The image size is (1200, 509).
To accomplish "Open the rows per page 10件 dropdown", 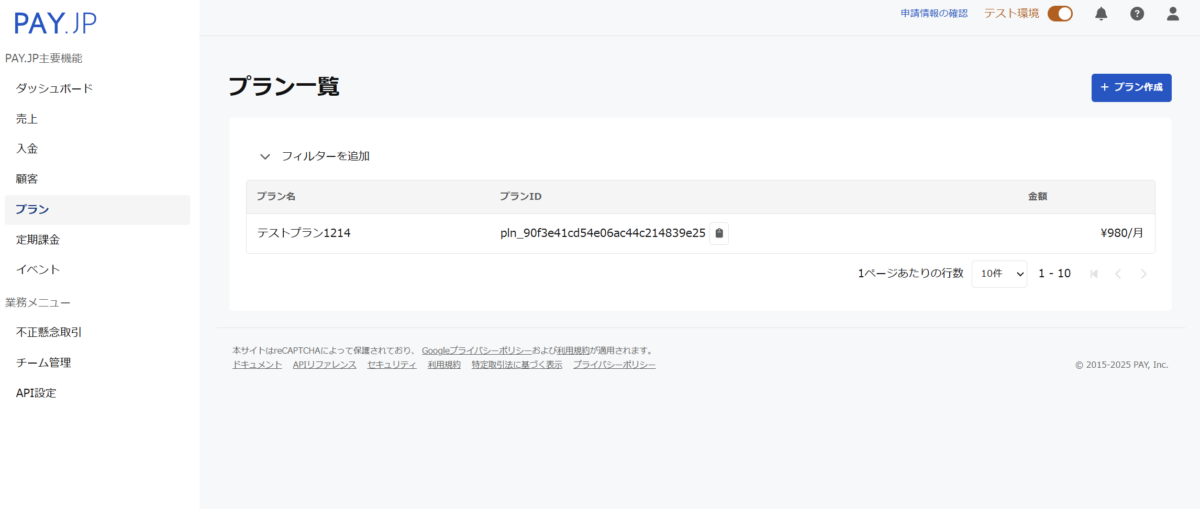I will tap(998, 273).
